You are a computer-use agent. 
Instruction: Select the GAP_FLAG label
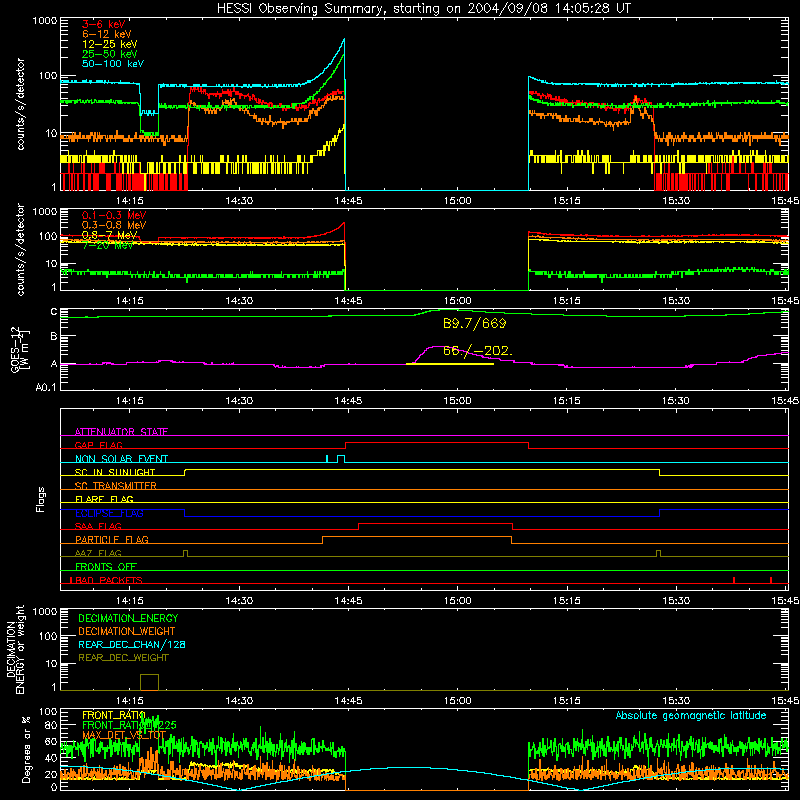point(99,445)
